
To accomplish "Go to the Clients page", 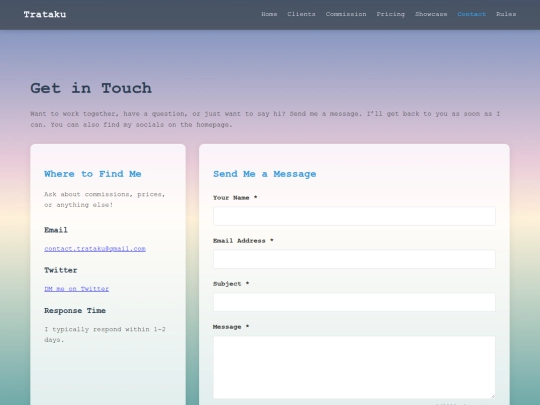I will 301,14.
